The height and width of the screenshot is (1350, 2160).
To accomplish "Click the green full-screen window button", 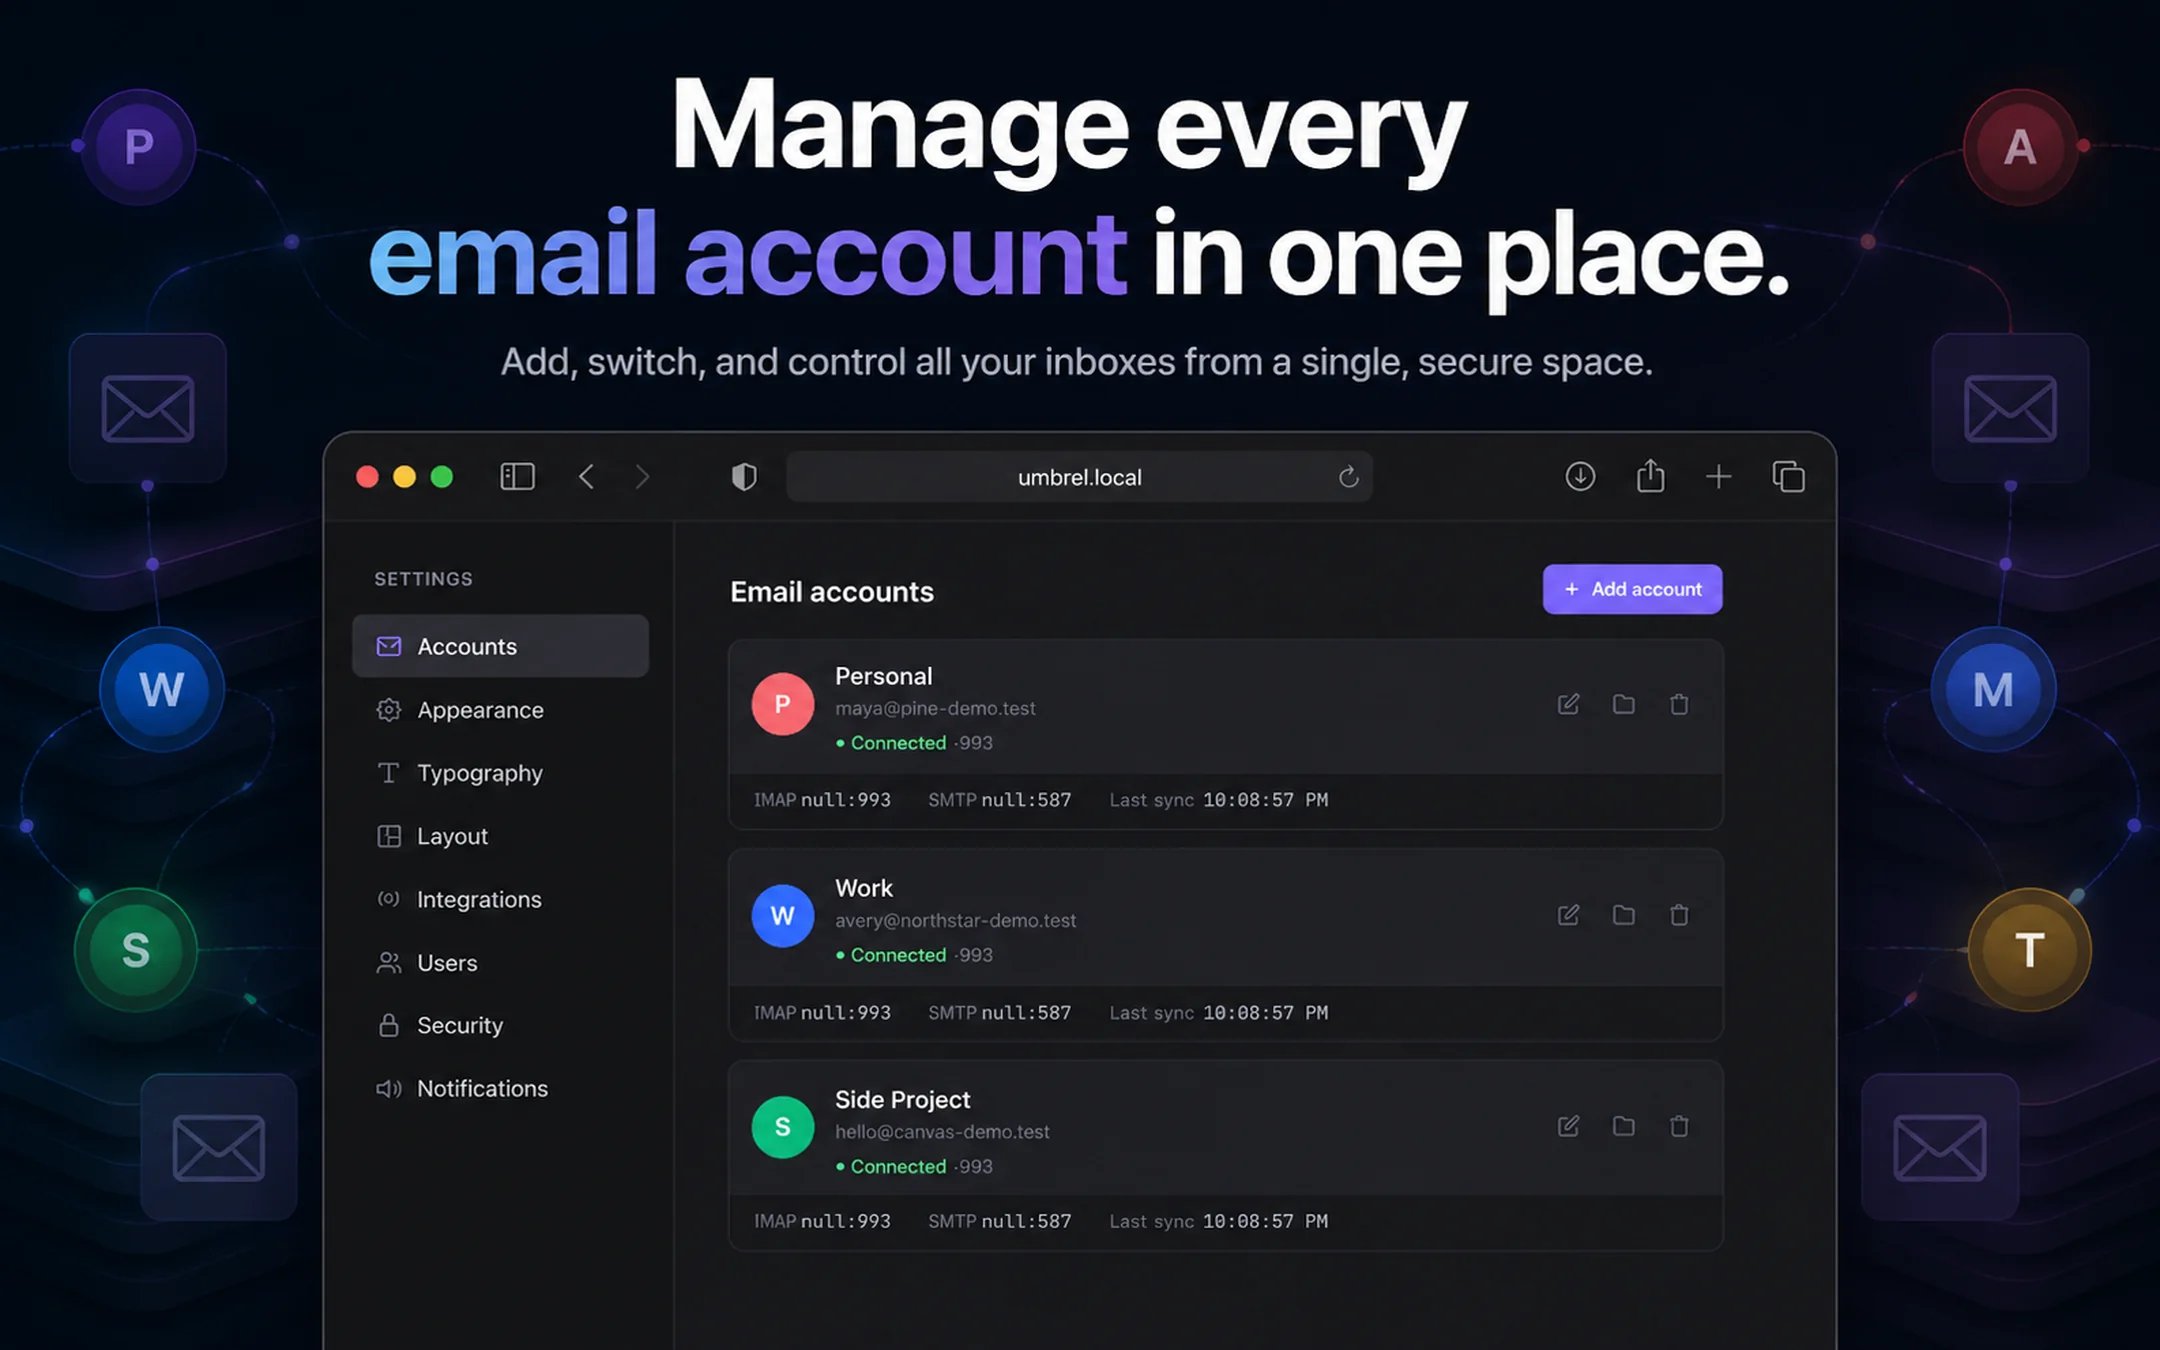I will 441,477.
